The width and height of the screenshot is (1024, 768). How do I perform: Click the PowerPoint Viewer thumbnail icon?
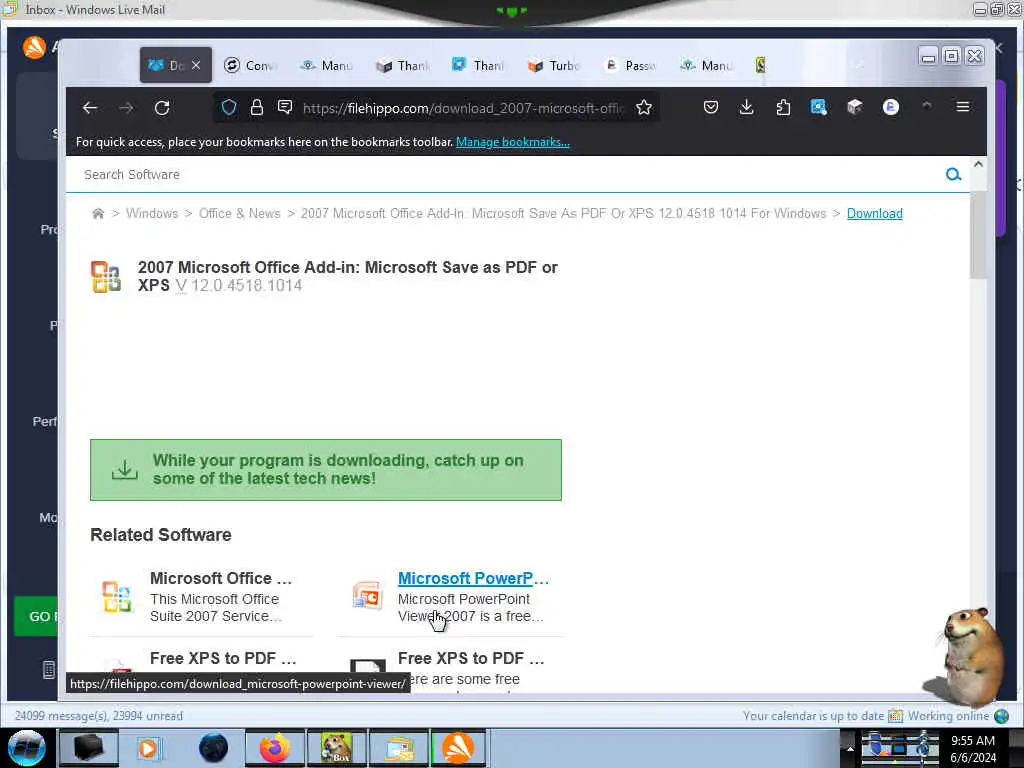(x=367, y=596)
